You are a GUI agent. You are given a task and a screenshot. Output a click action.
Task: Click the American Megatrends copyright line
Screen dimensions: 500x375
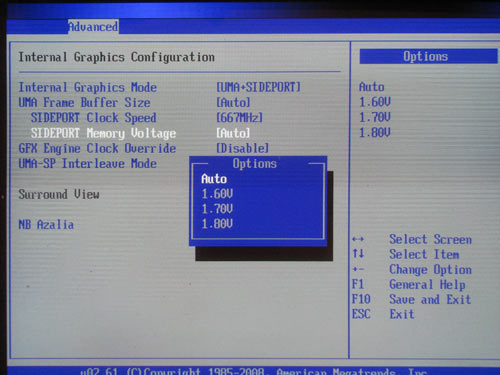(x=253, y=371)
